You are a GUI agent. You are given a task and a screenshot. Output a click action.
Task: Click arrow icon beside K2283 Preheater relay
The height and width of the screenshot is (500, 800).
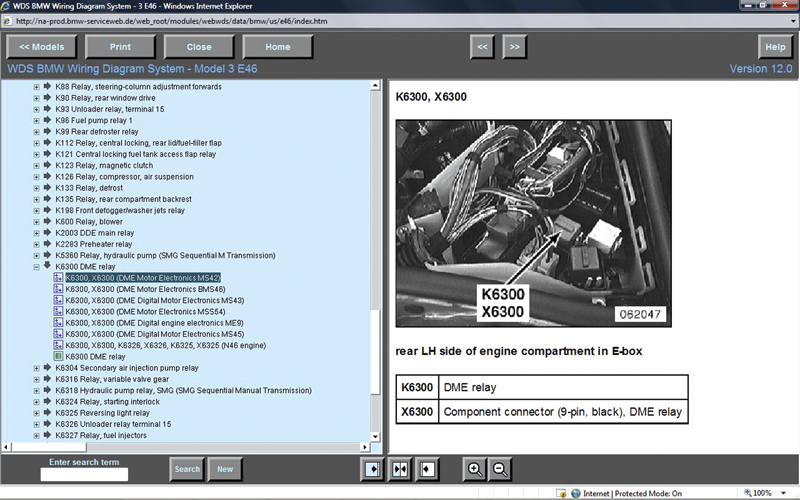tap(47, 243)
